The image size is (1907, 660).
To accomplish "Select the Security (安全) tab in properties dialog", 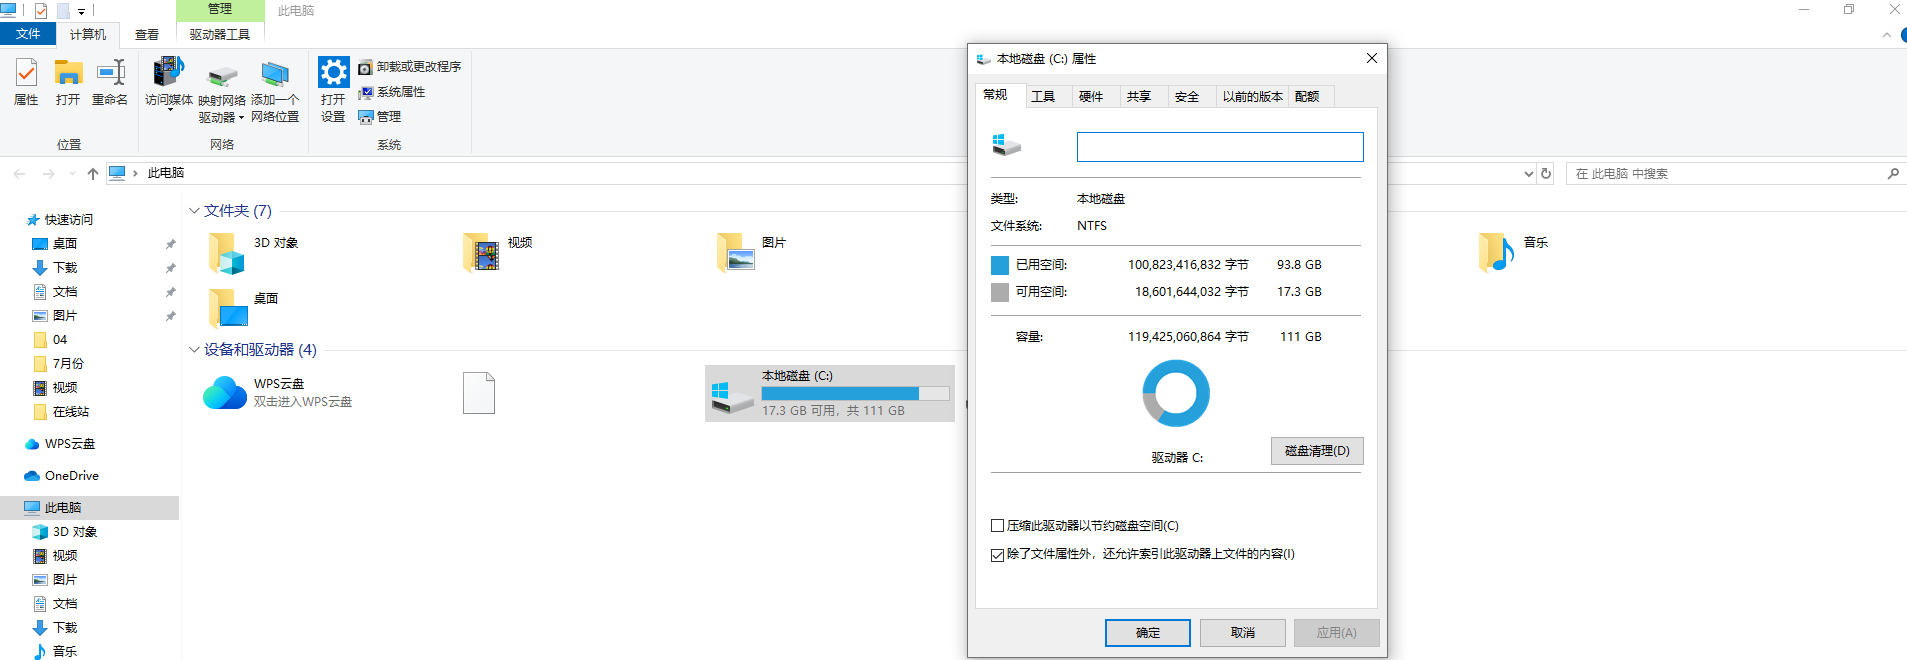I will (x=1187, y=97).
